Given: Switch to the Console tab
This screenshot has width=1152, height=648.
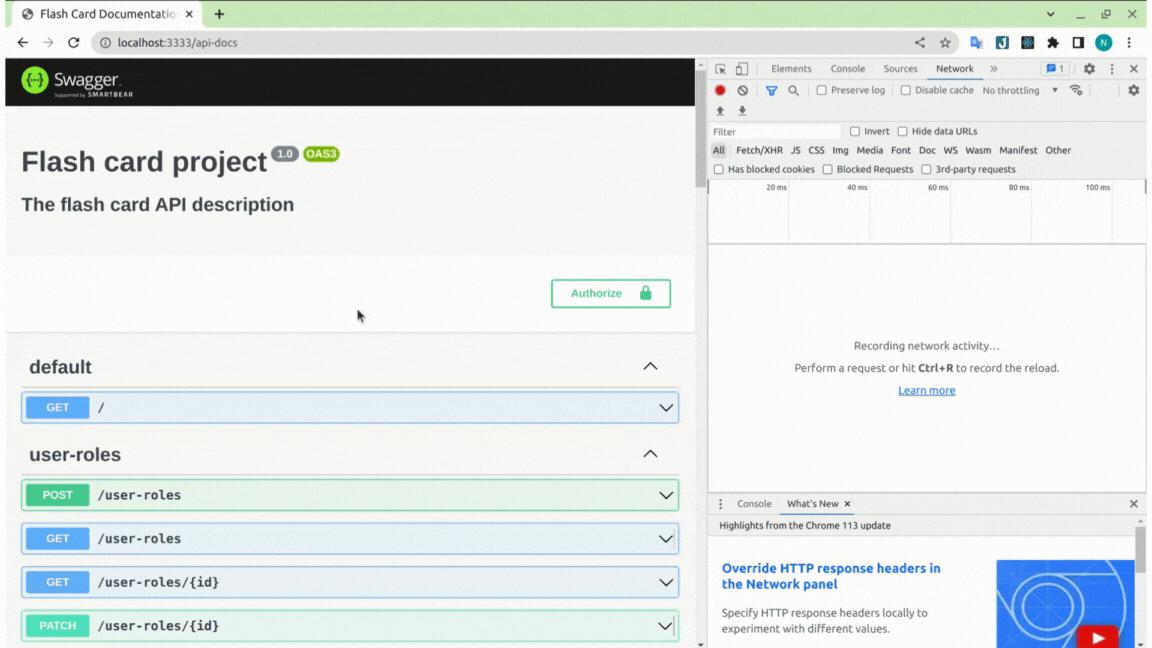Looking at the screenshot, I should click(x=847, y=68).
